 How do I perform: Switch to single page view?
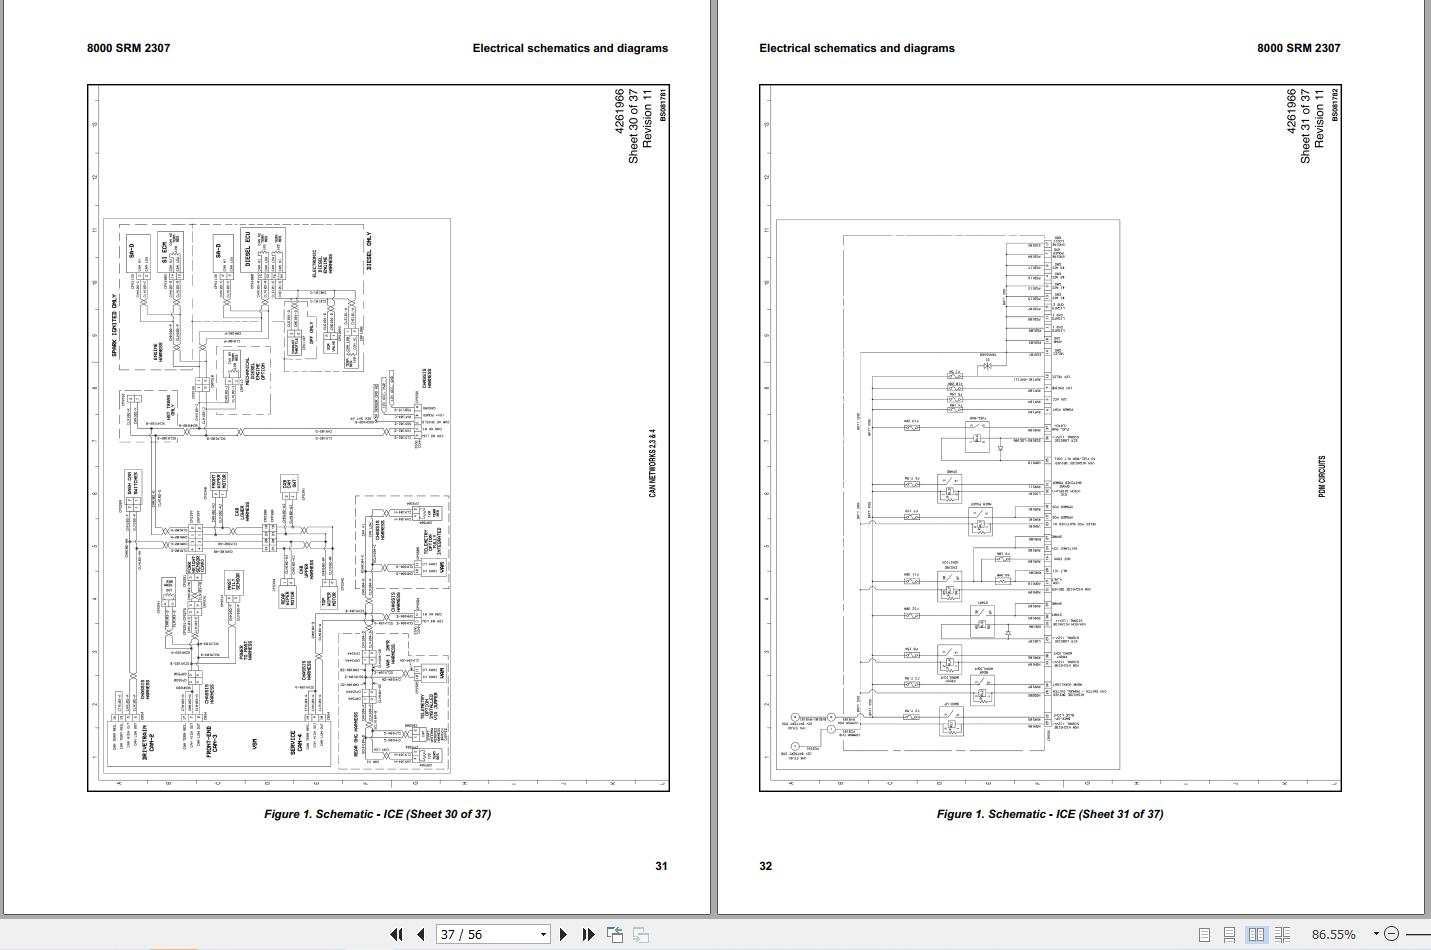[x=1205, y=935]
